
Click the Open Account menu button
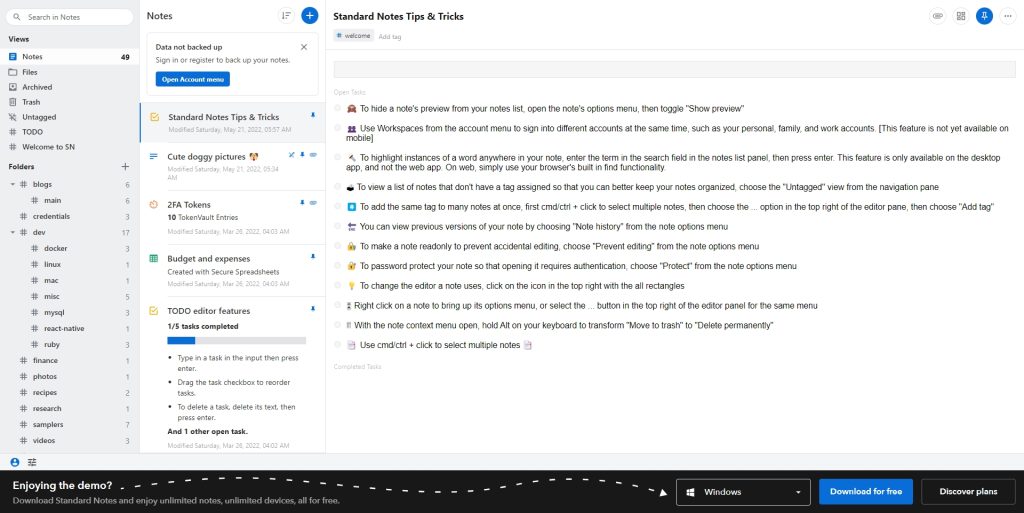coord(193,79)
